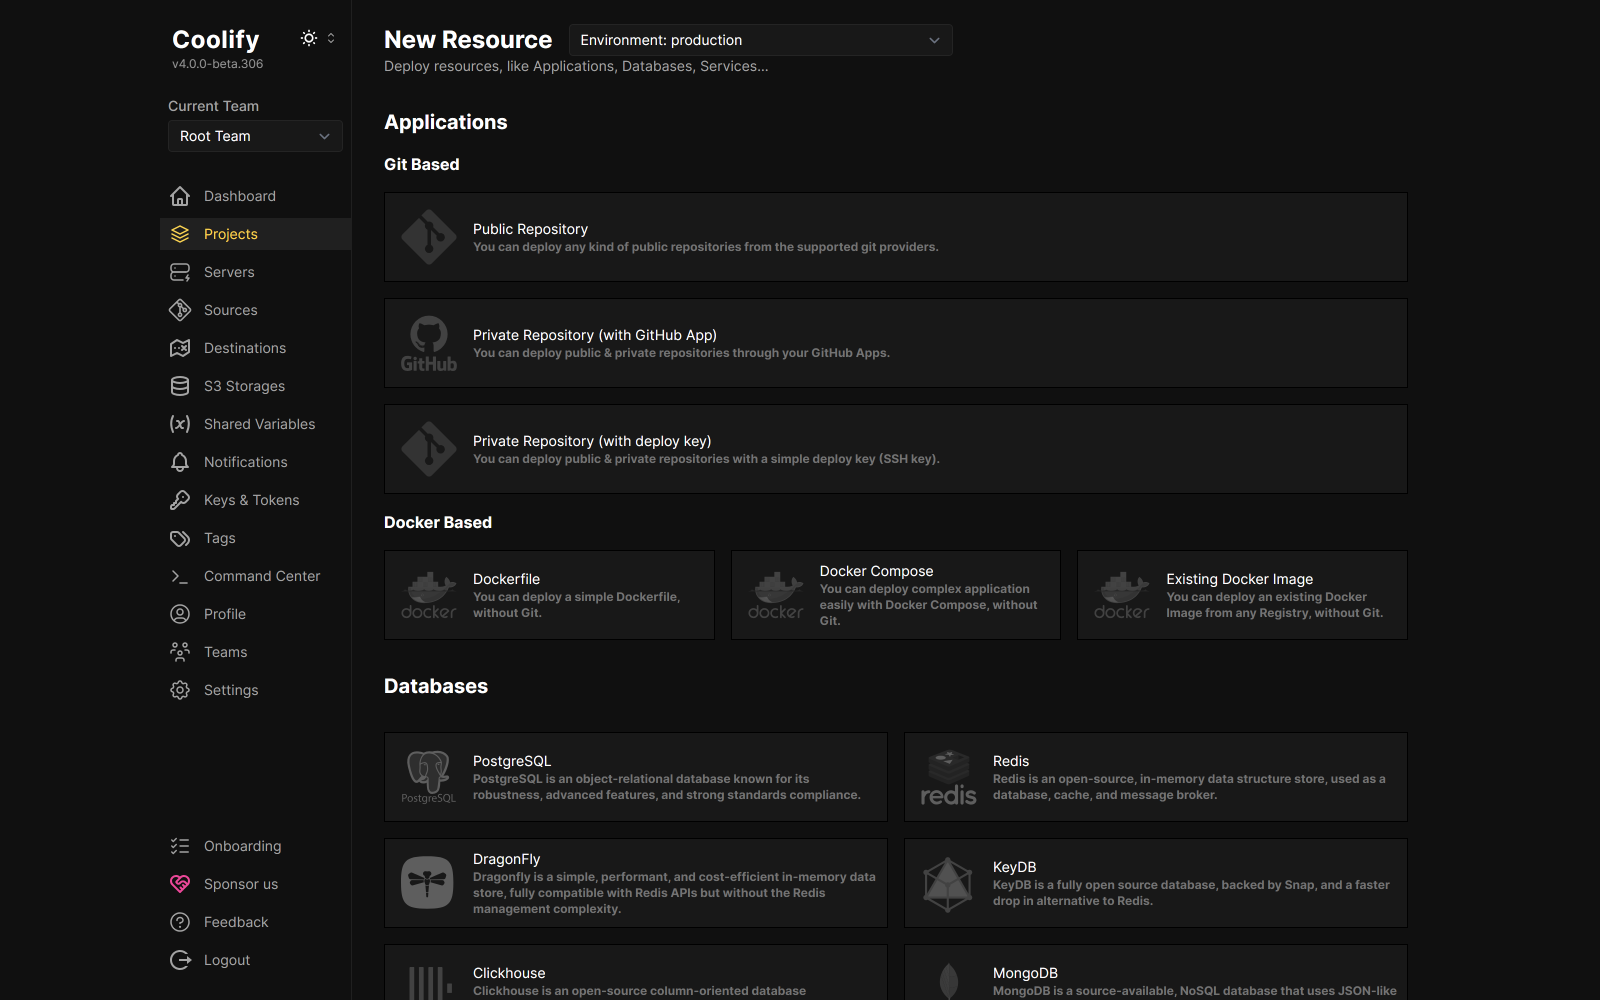Viewport: 1600px width, 1000px height.
Task: Select the Public Repository option
Action: (x=895, y=237)
